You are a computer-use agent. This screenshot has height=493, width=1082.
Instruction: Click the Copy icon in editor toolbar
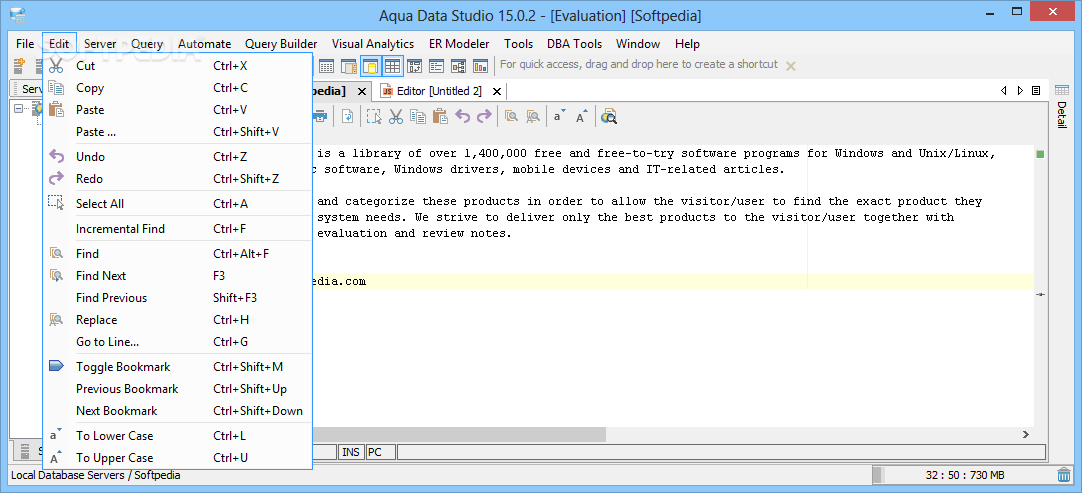click(x=417, y=117)
